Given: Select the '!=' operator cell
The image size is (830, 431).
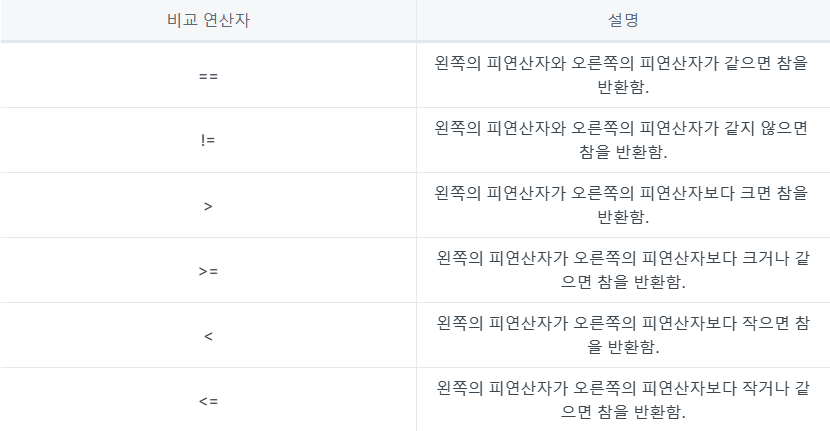Looking at the screenshot, I should 208,140.
